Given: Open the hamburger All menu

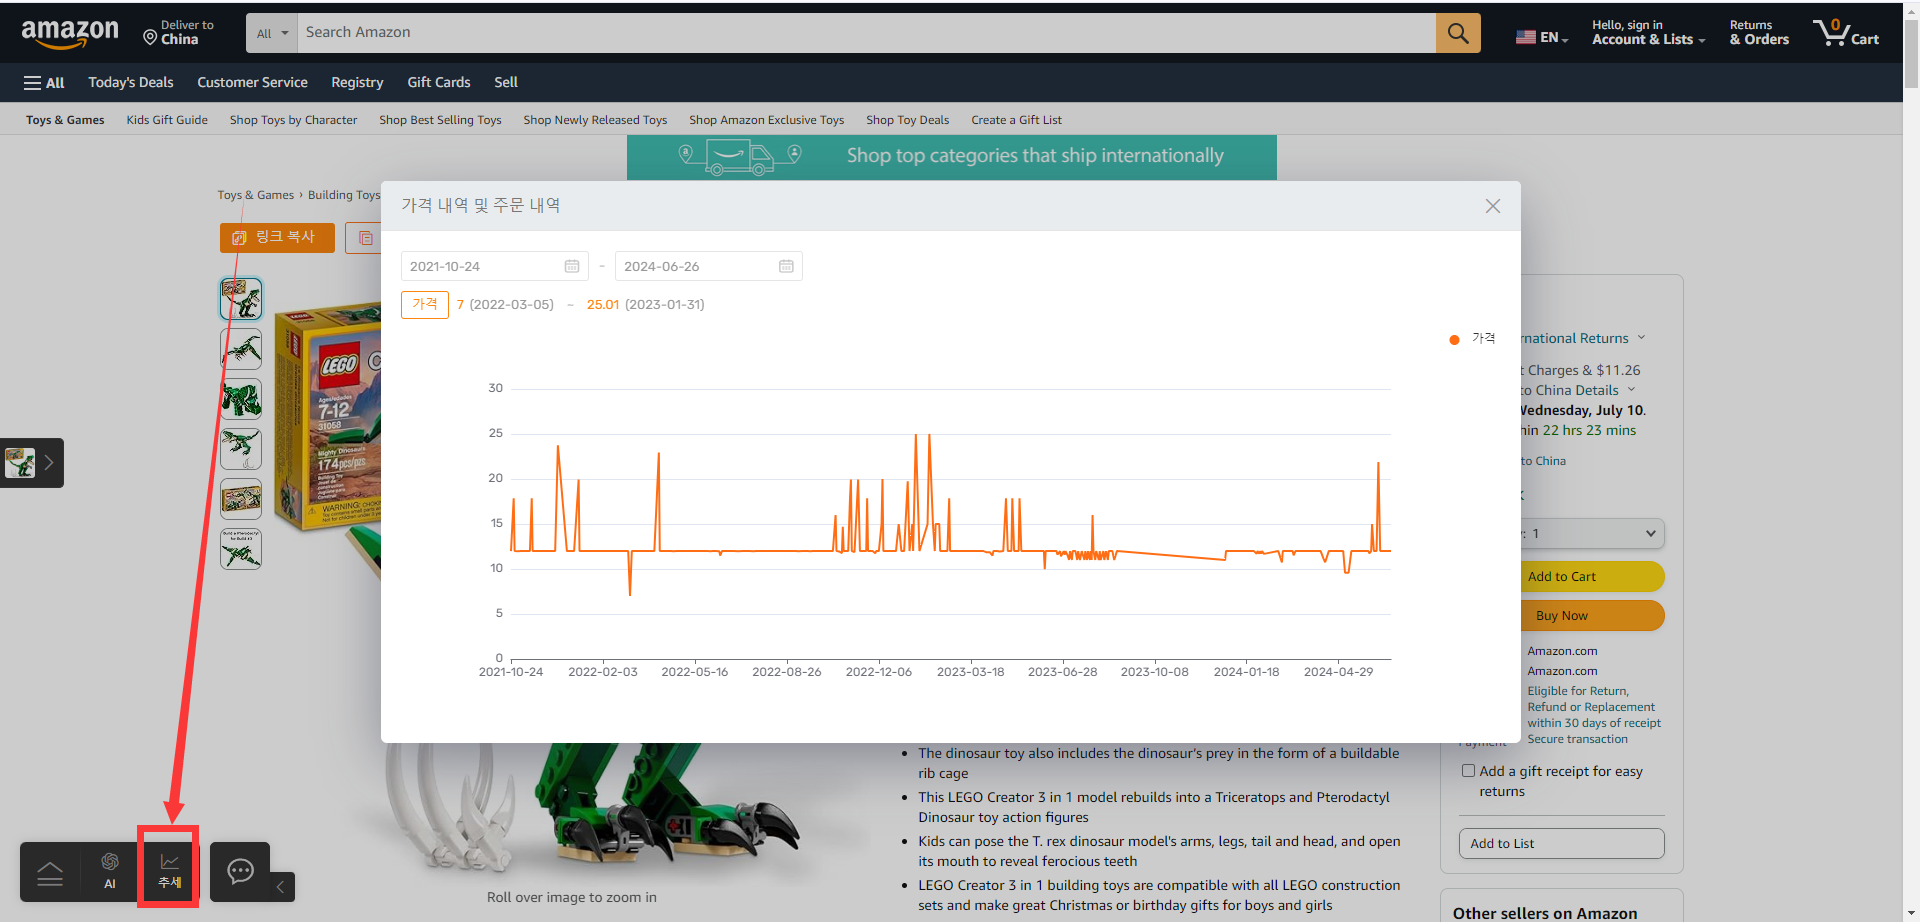Looking at the screenshot, I should [x=44, y=83].
